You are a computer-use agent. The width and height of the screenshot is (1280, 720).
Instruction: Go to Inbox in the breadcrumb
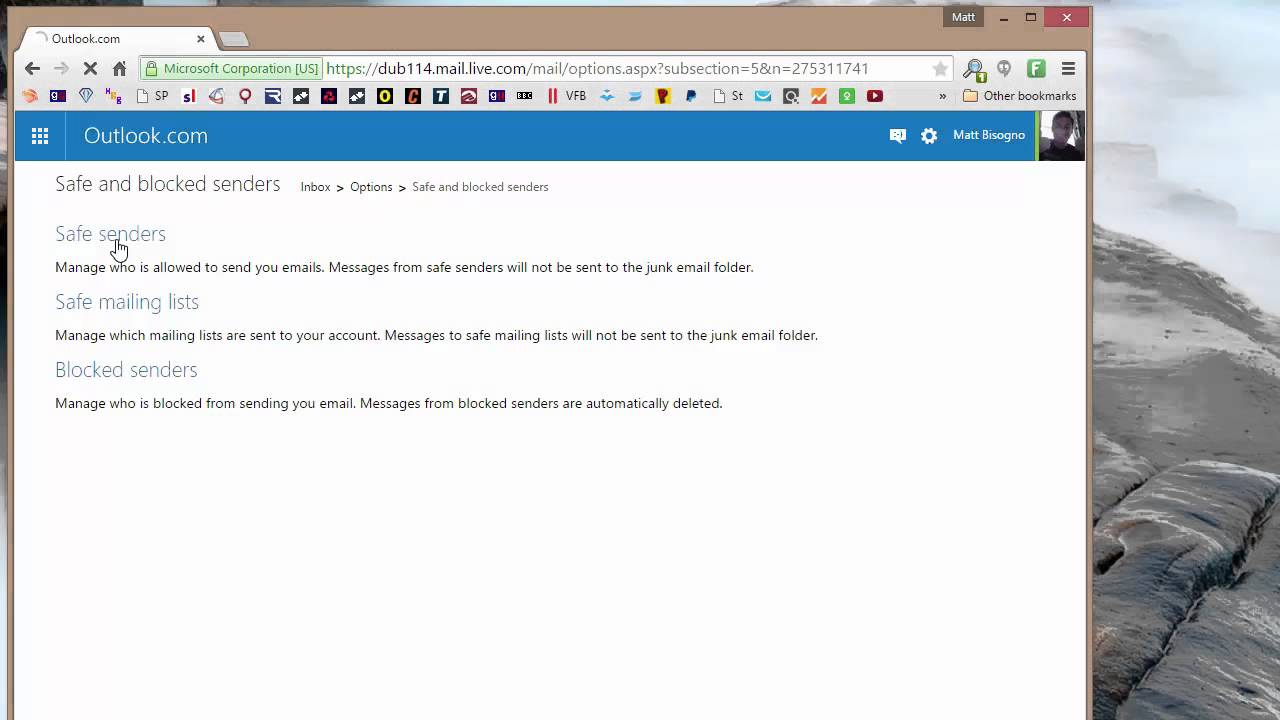[315, 187]
